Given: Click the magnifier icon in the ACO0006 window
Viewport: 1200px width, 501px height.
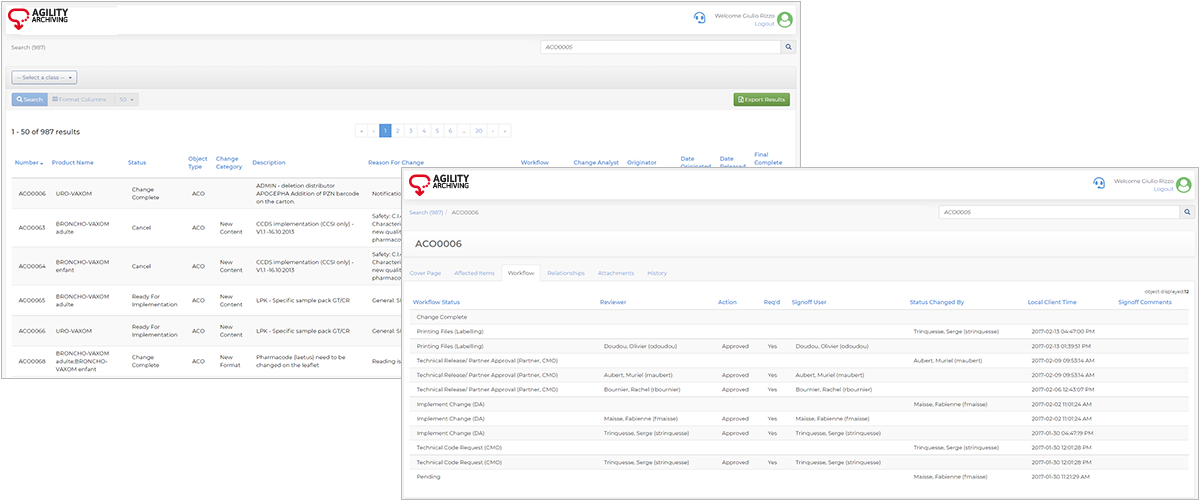Looking at the screenshot, I should [x=1187, y=212].
